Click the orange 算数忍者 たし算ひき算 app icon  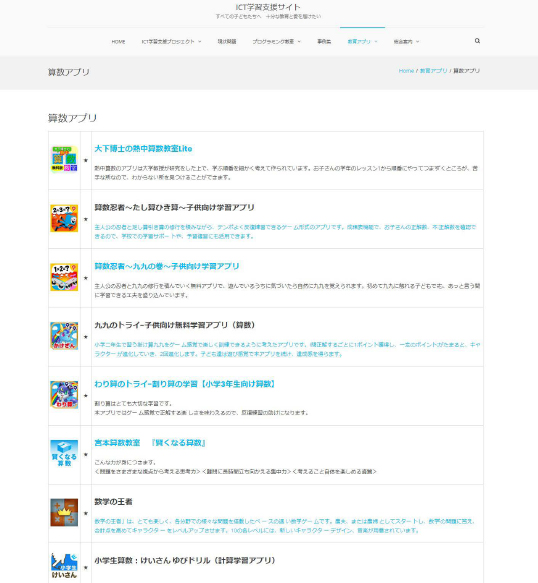(64, 218)
